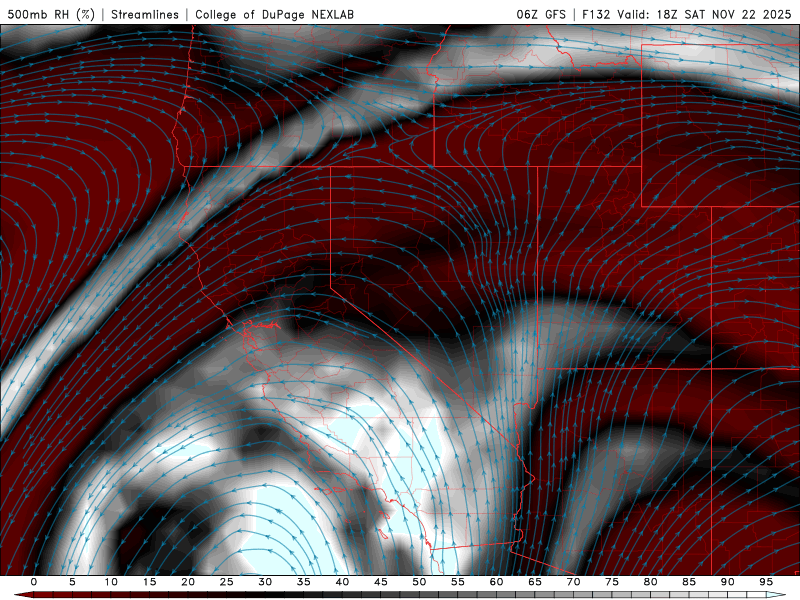The width and height of the screenshot is (800, 600).
Task: Click the colorbar label "5"
Action: (72, 582)
